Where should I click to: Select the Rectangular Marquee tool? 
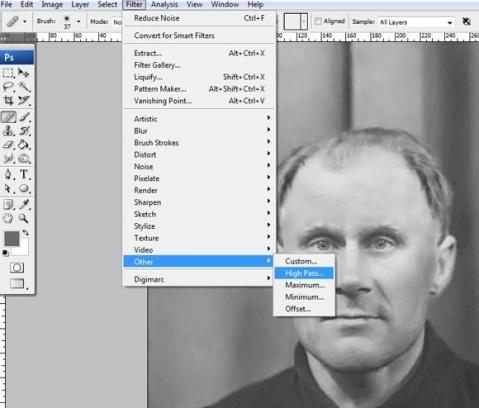[8, 73]
